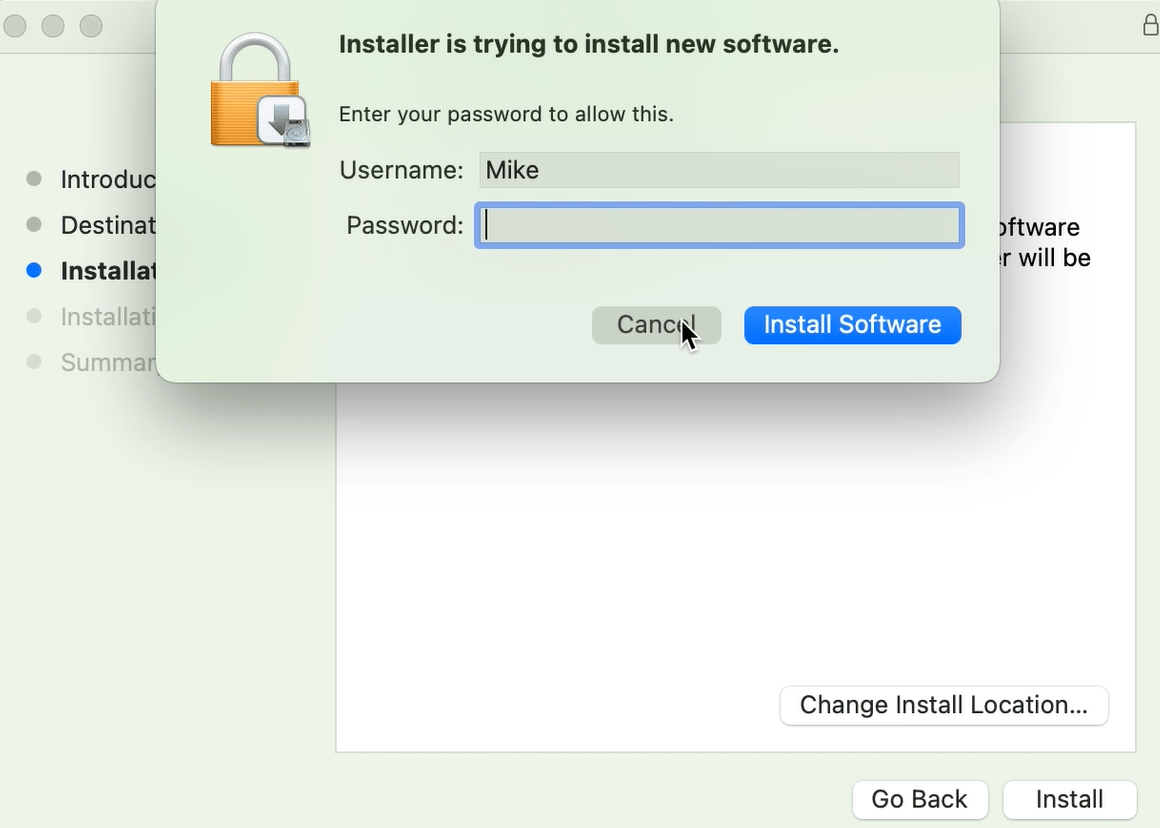Click the Password label text
Screen dimensions: 1160x828
[x=404, y=226]
